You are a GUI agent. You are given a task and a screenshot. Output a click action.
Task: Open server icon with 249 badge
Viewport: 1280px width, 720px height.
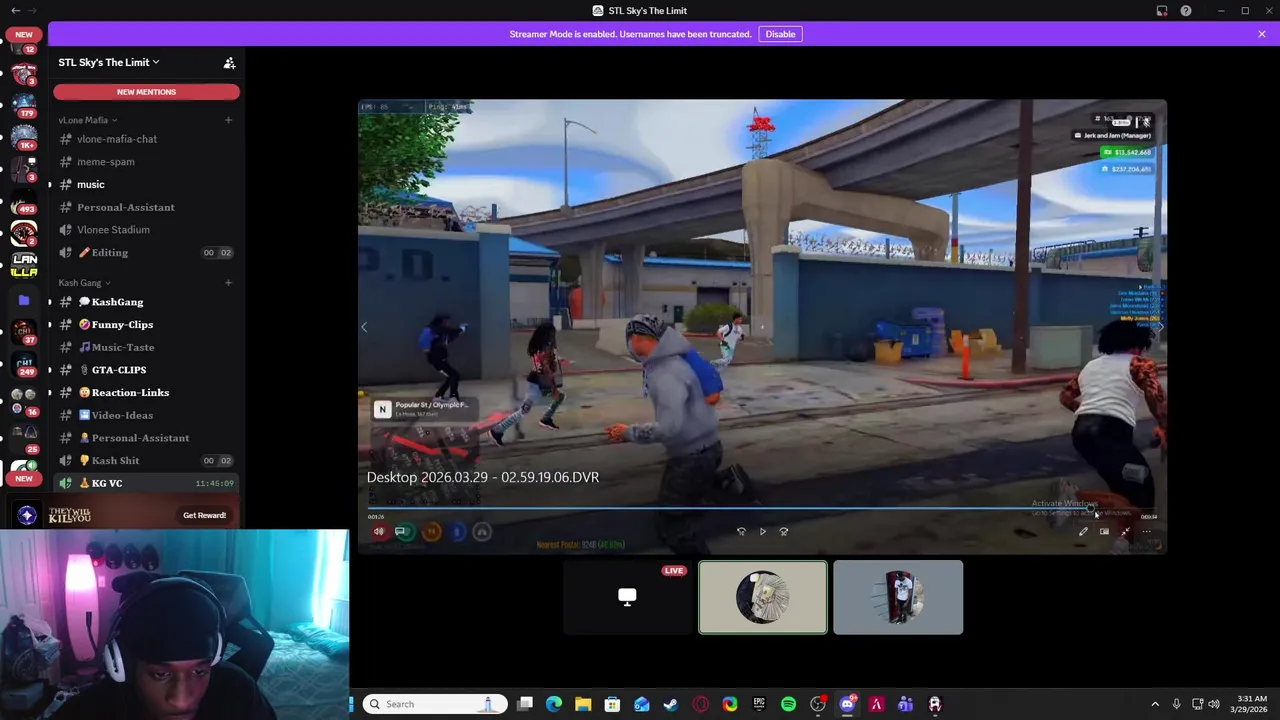pos(24,364)
